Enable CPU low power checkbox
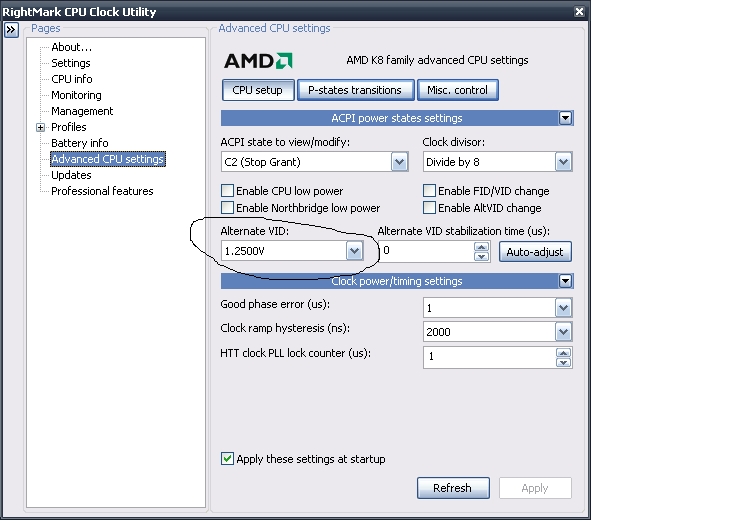Viewport: 751px width, 523px height. point(228,191)
